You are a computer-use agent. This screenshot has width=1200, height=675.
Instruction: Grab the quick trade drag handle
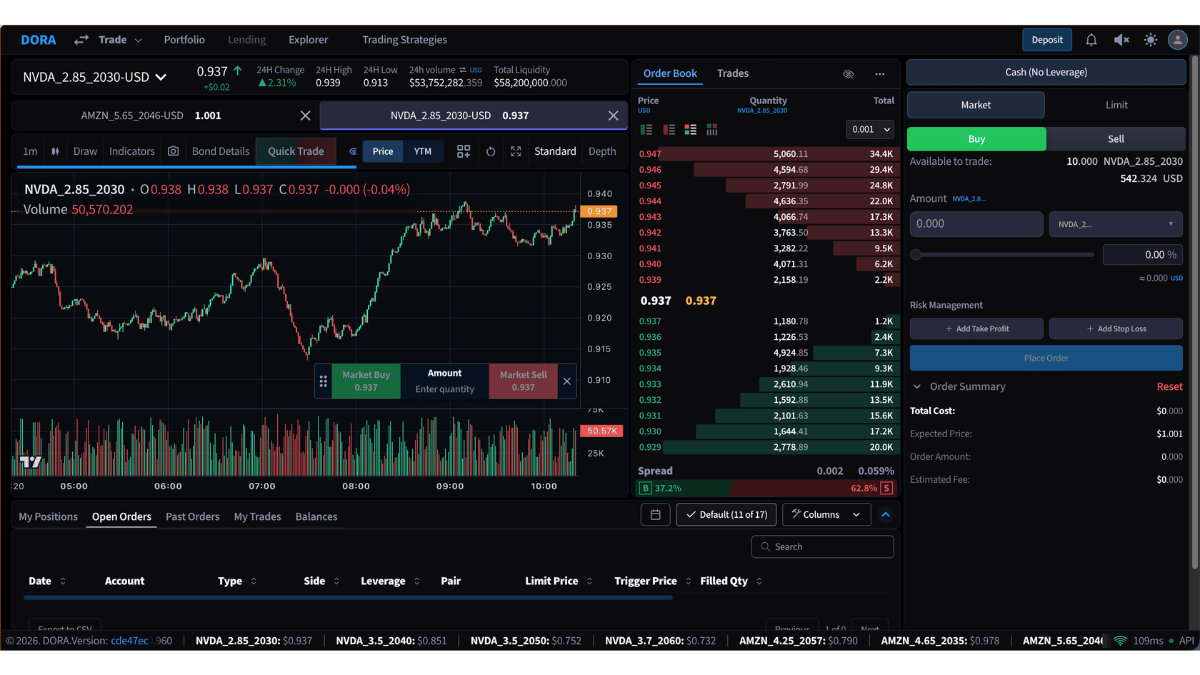[x=323, y=381]
